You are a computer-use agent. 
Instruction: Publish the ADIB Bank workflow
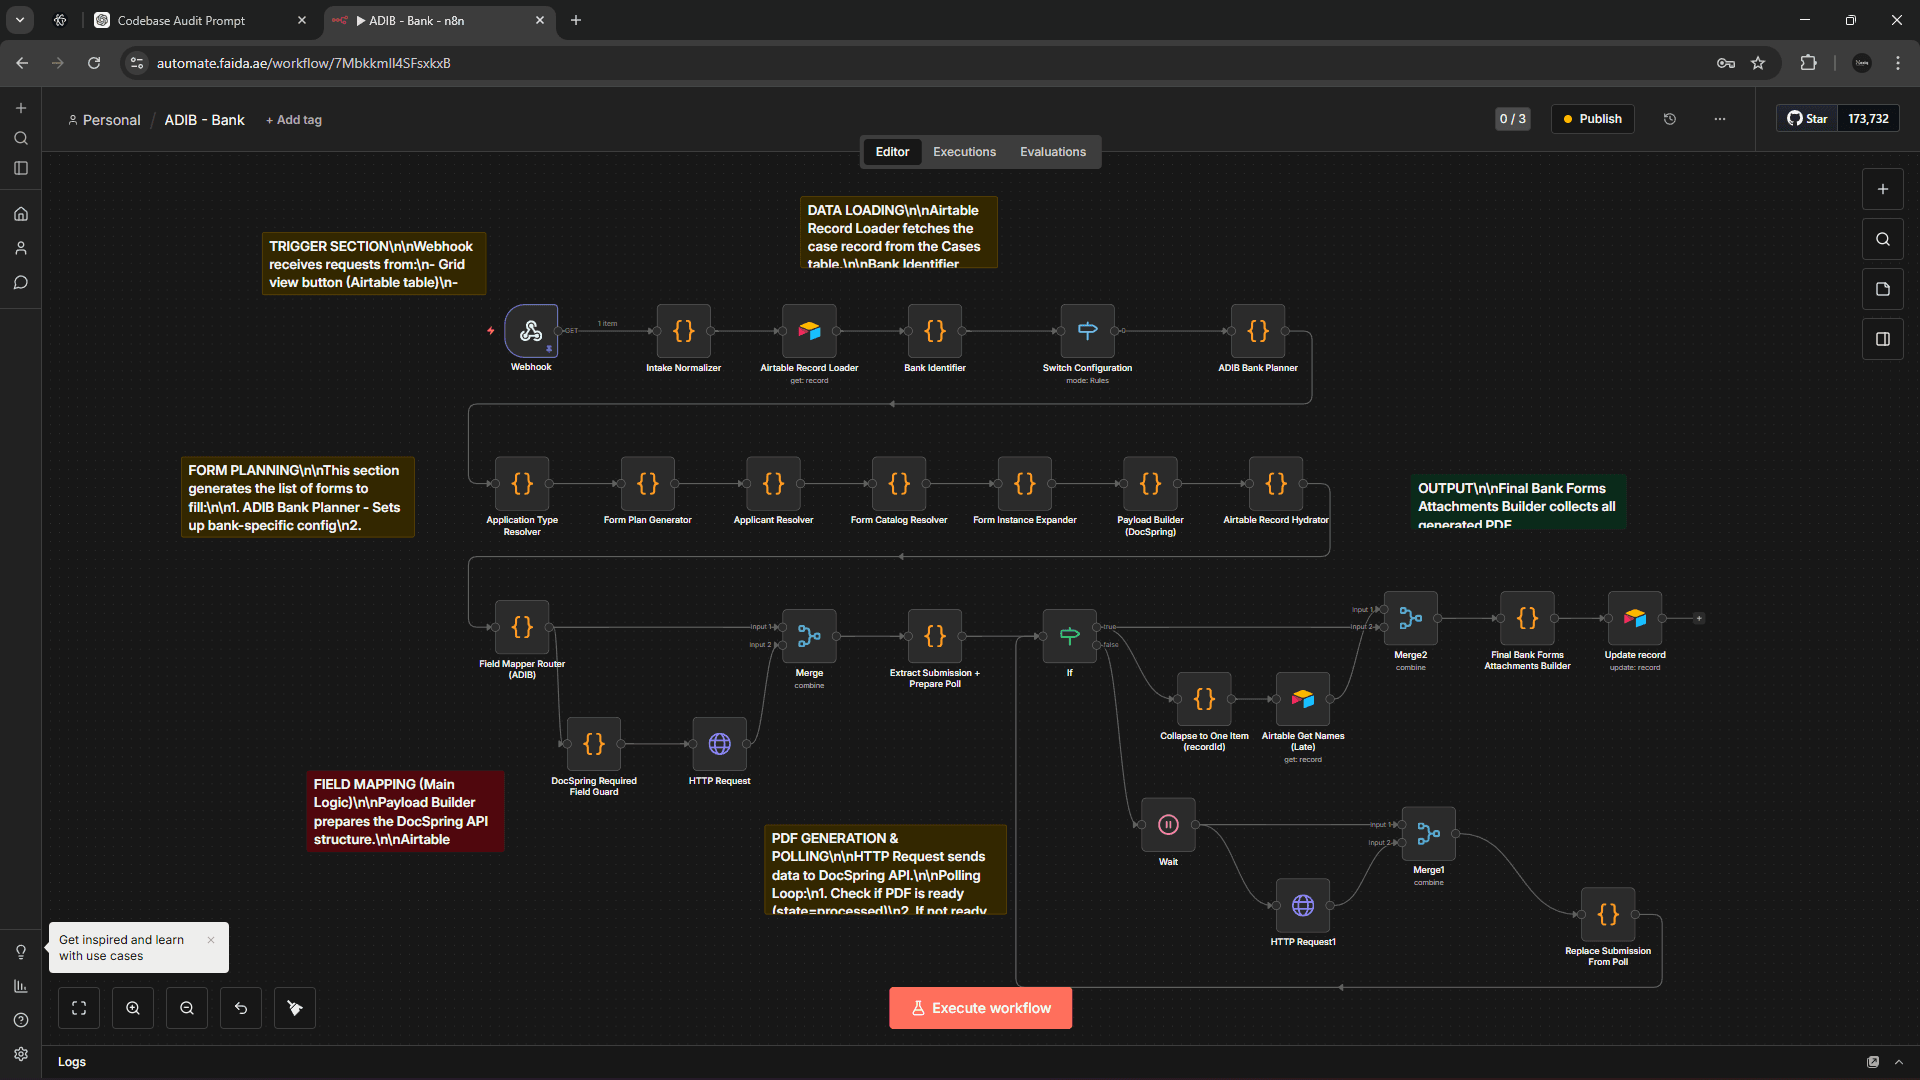(x=1592, y=118)
